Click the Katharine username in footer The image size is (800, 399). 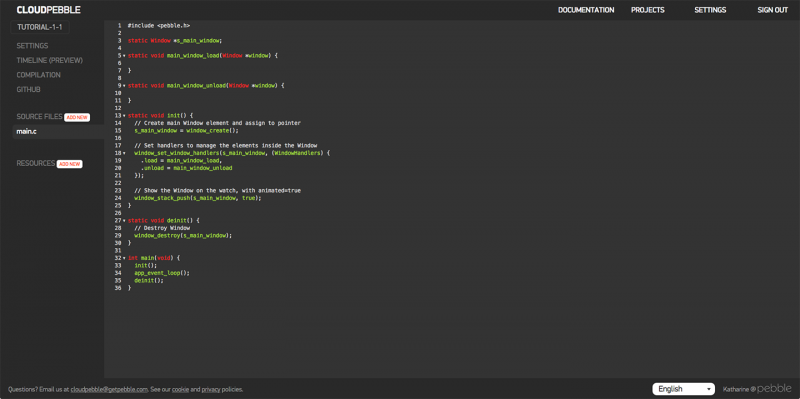coord(736,389)
